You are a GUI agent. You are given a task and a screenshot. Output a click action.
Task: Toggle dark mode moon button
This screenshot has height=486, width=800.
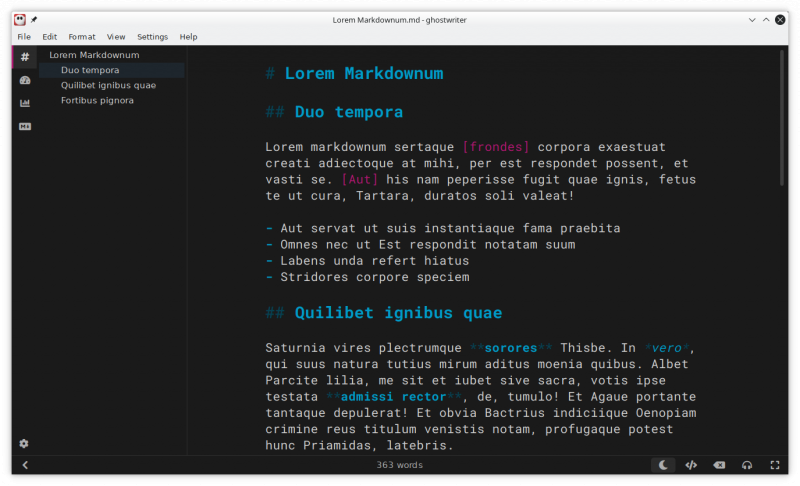[663, 465]
